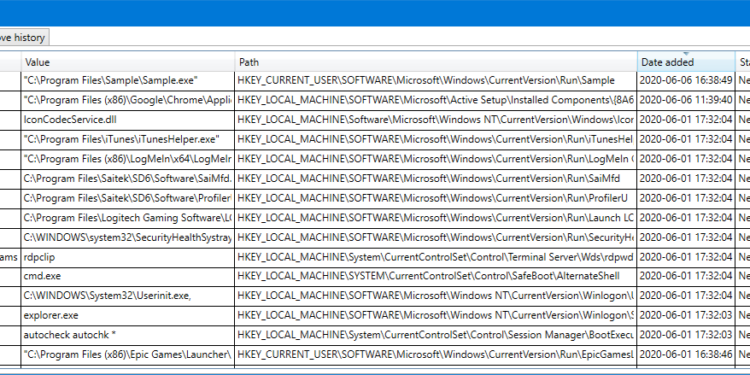Click the Date added column header
The image size is (750, 375).
686,62
